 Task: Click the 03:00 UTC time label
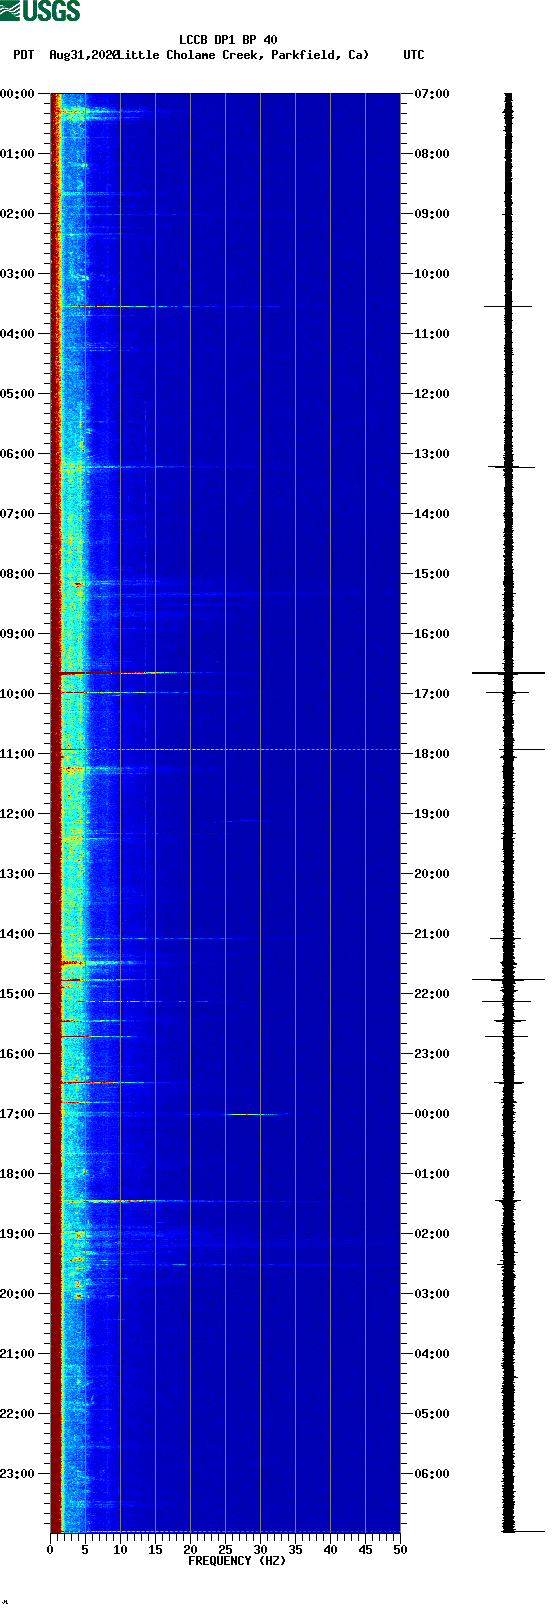coord(432,1294)
